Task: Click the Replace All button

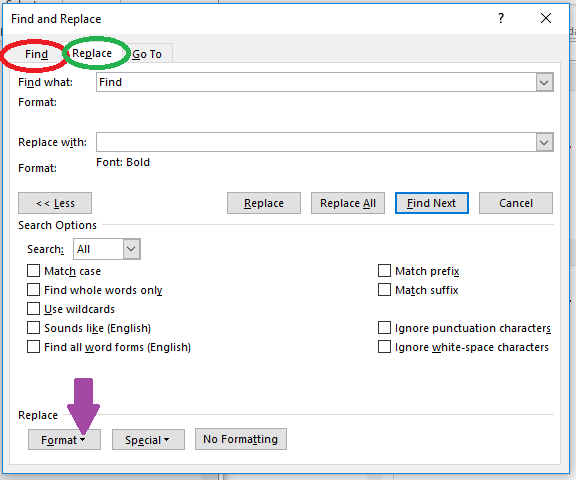Action: [348, 203]
